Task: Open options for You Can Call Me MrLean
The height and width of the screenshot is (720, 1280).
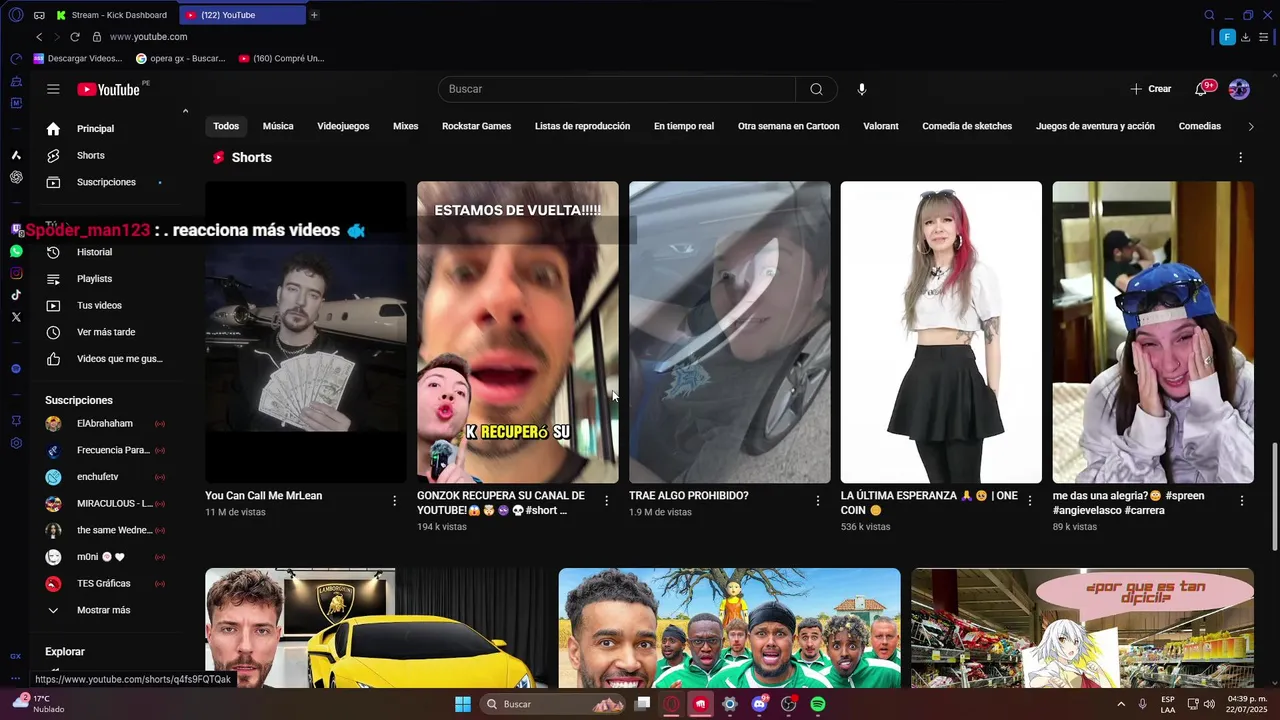Action: (394, 500)
